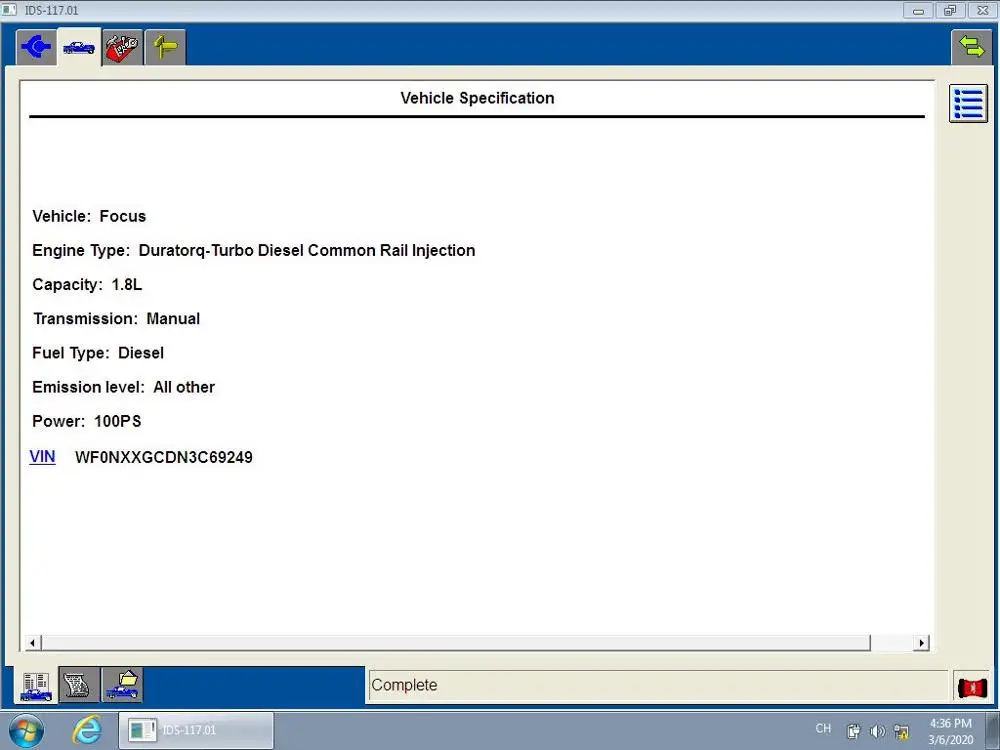Open Internet Explorer from the taskbar

coord(86,730)
